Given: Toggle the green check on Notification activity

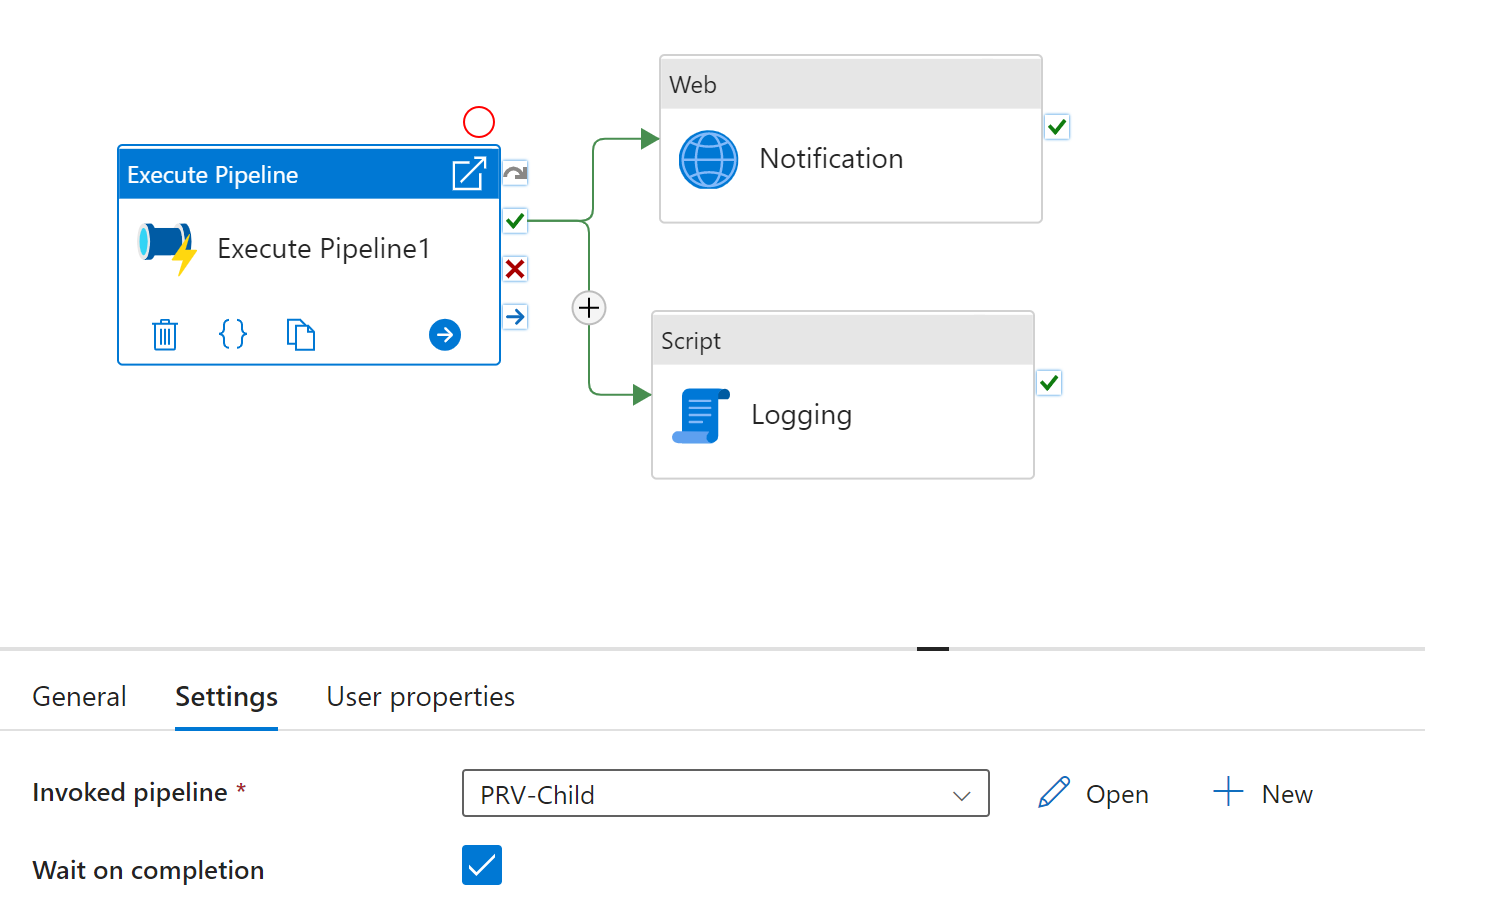Looking at the screenshot, I should 1056,126.
